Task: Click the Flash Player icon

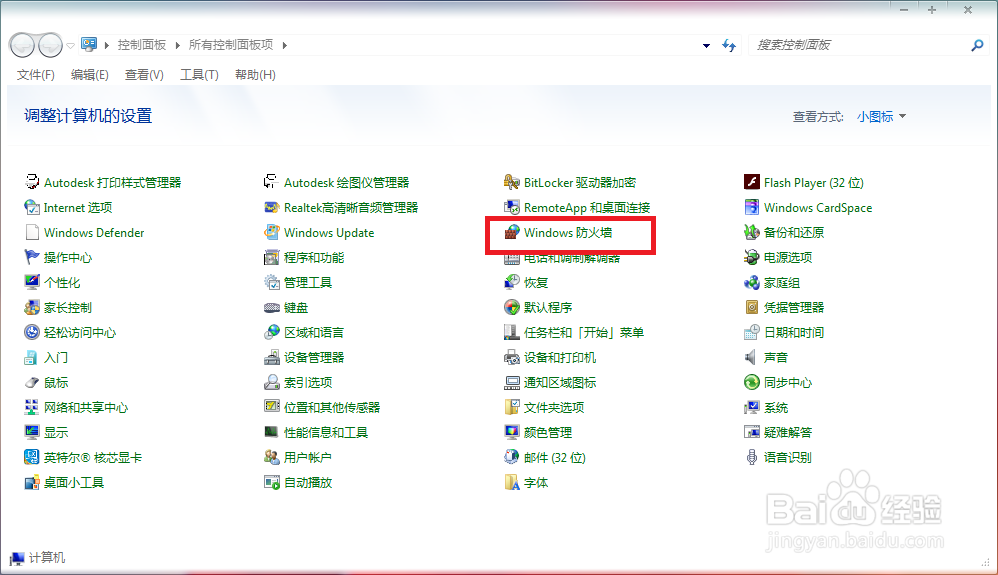Action: (x=752, y=182)
